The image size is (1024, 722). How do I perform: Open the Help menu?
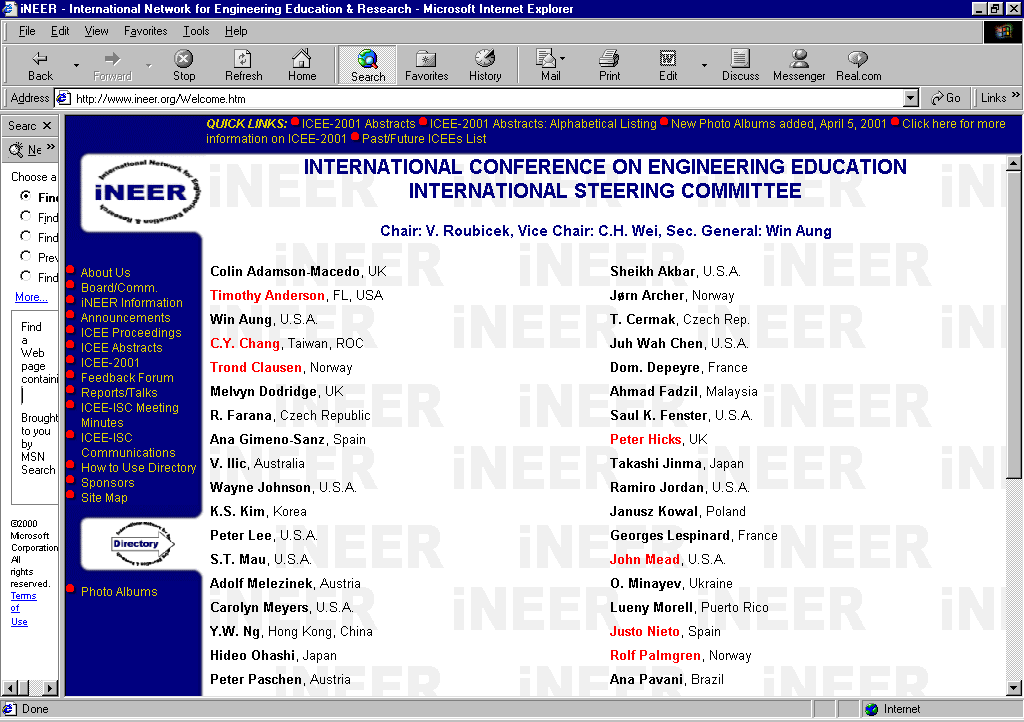click(x=236, y=31)
